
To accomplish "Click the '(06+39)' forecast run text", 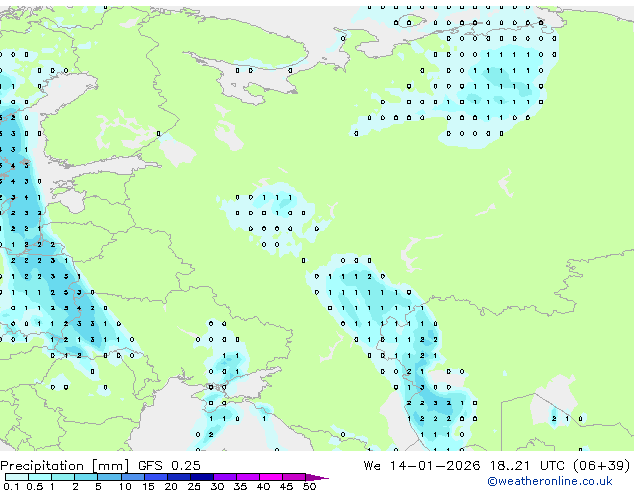I will (602, 466).
